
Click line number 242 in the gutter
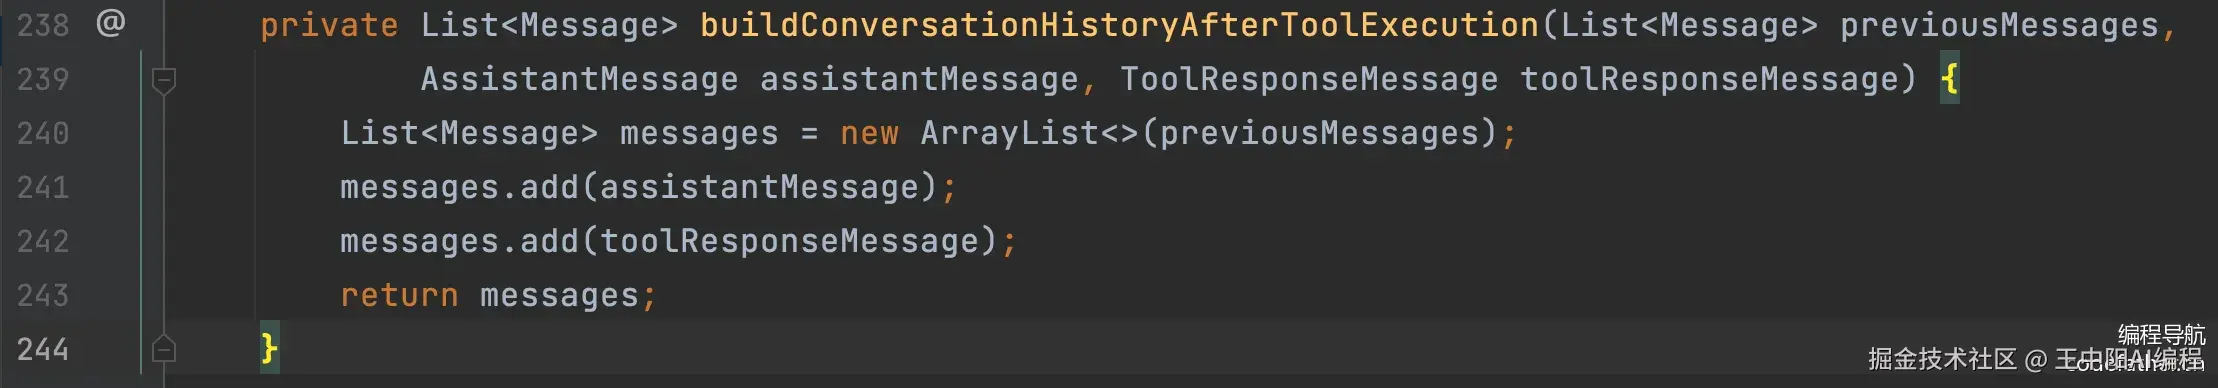(x=43, y=241)
